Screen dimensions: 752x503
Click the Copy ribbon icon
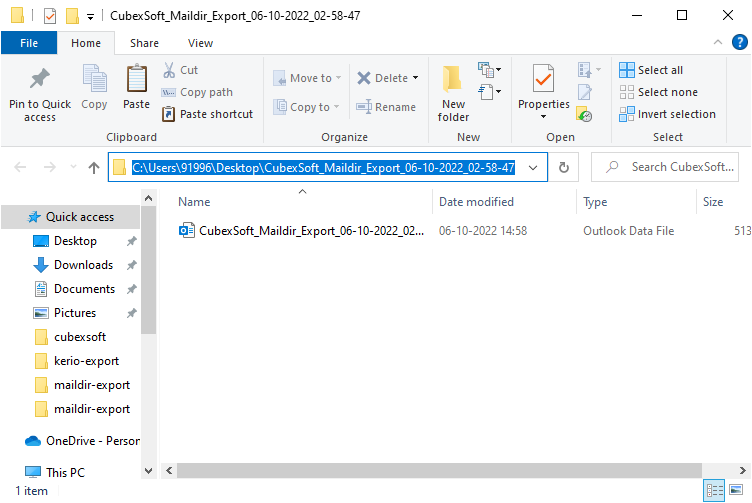tap(94, 78)
